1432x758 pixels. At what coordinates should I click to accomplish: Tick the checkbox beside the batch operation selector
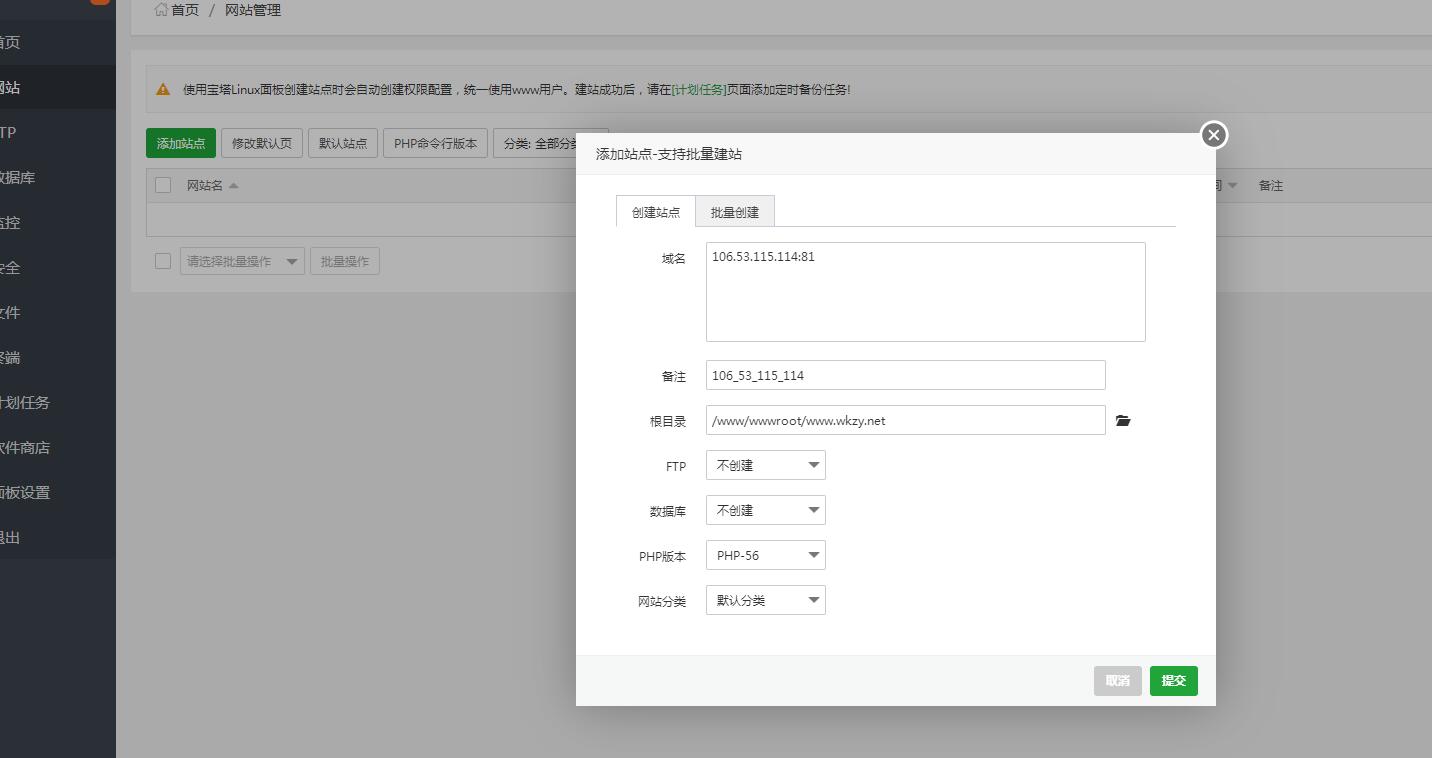coord(163,261)
